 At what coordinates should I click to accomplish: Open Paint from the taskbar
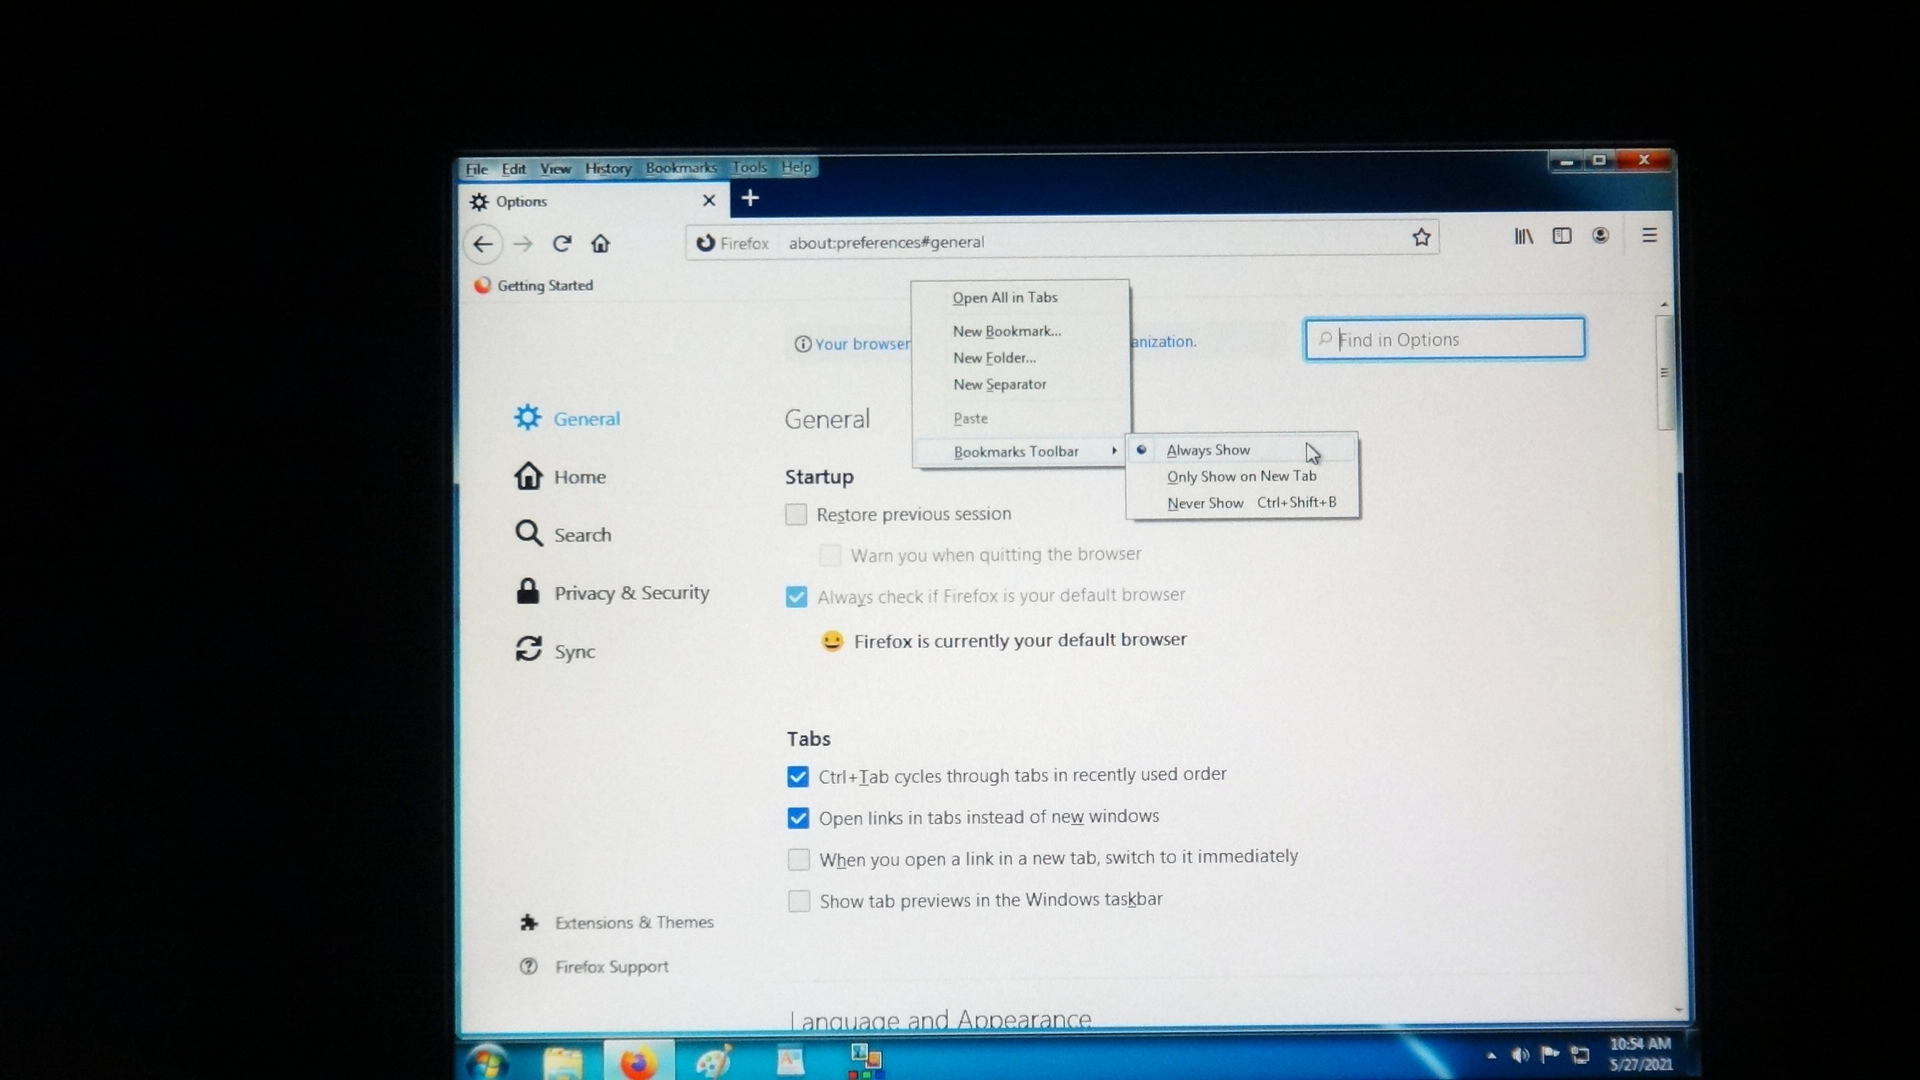click(714, 1061)
